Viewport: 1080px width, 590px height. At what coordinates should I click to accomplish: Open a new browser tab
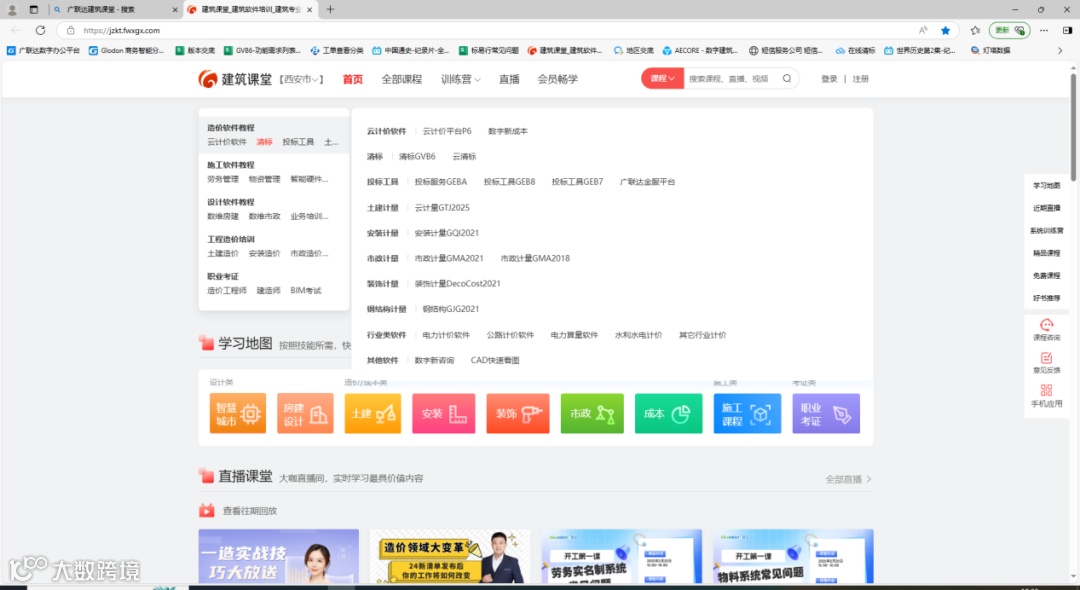click(331, 10)
